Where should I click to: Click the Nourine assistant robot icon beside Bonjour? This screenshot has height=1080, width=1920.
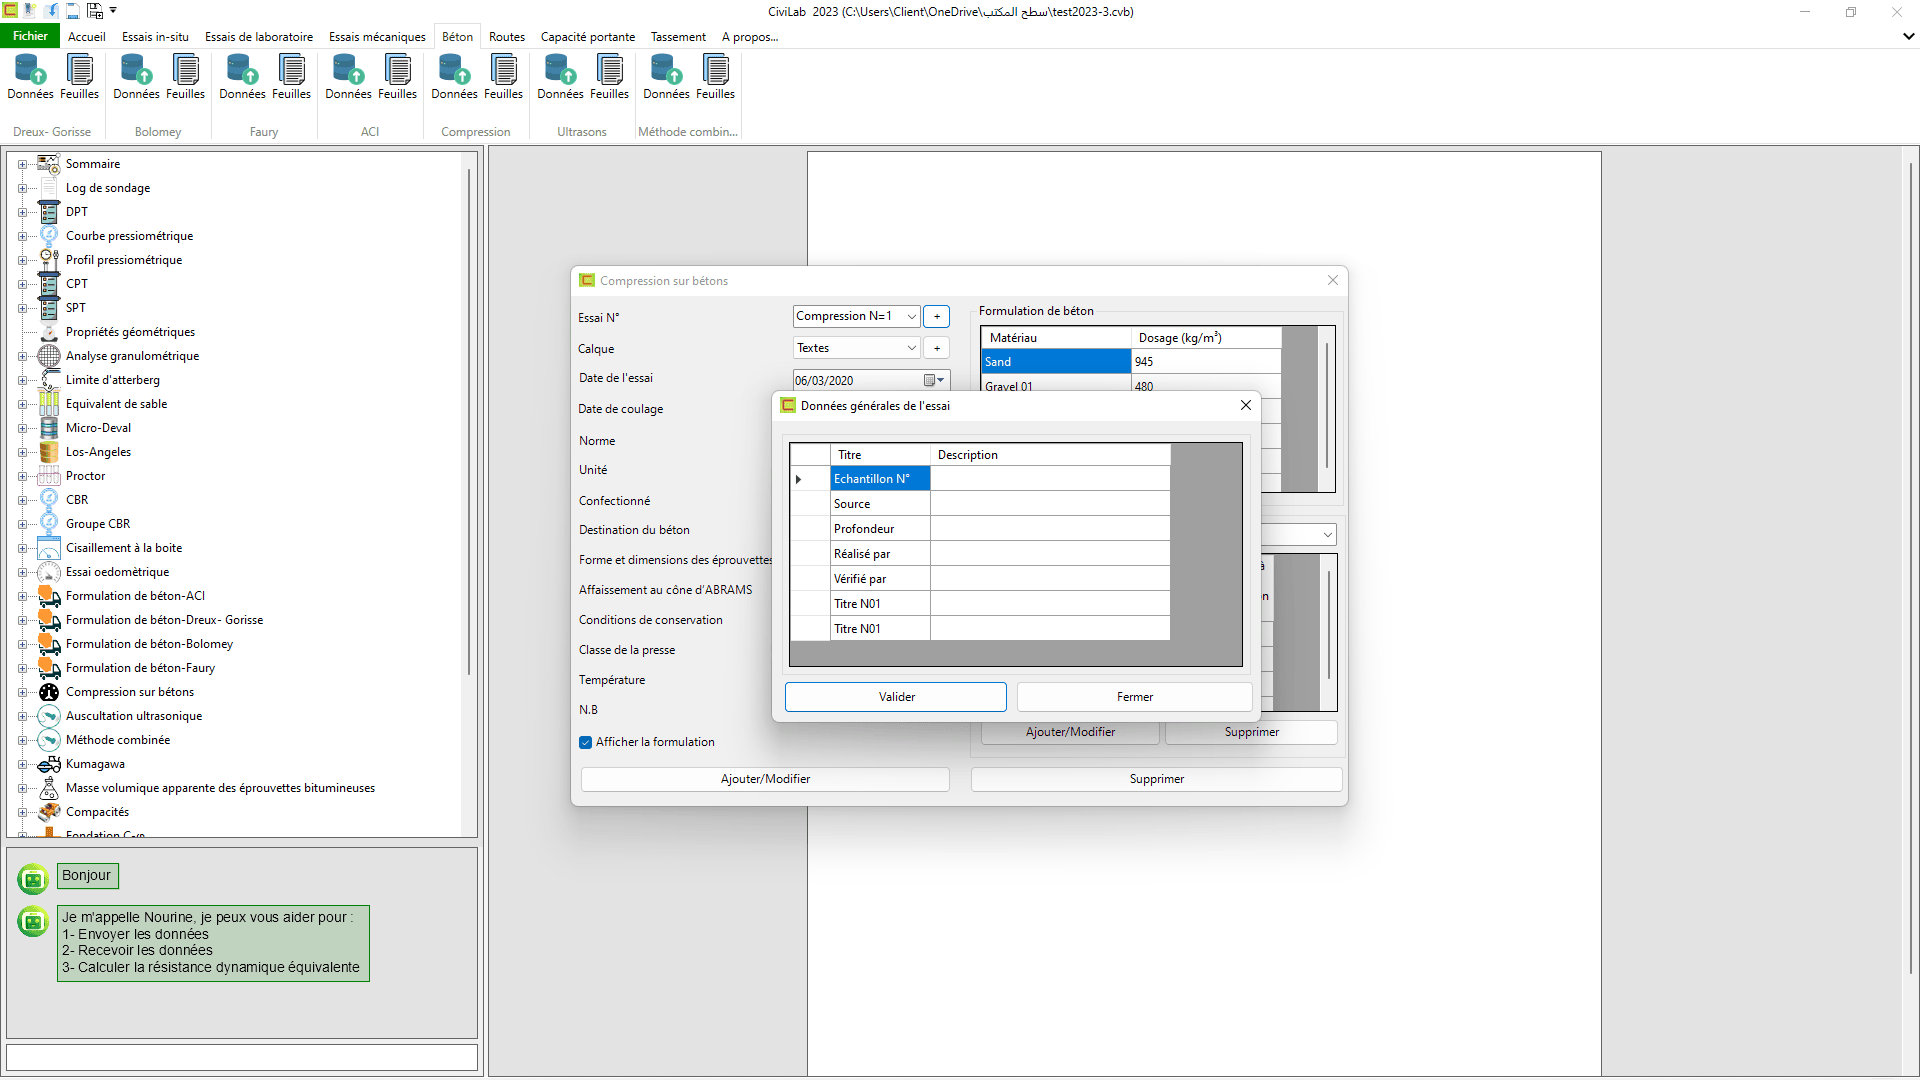tap(33, 878)
